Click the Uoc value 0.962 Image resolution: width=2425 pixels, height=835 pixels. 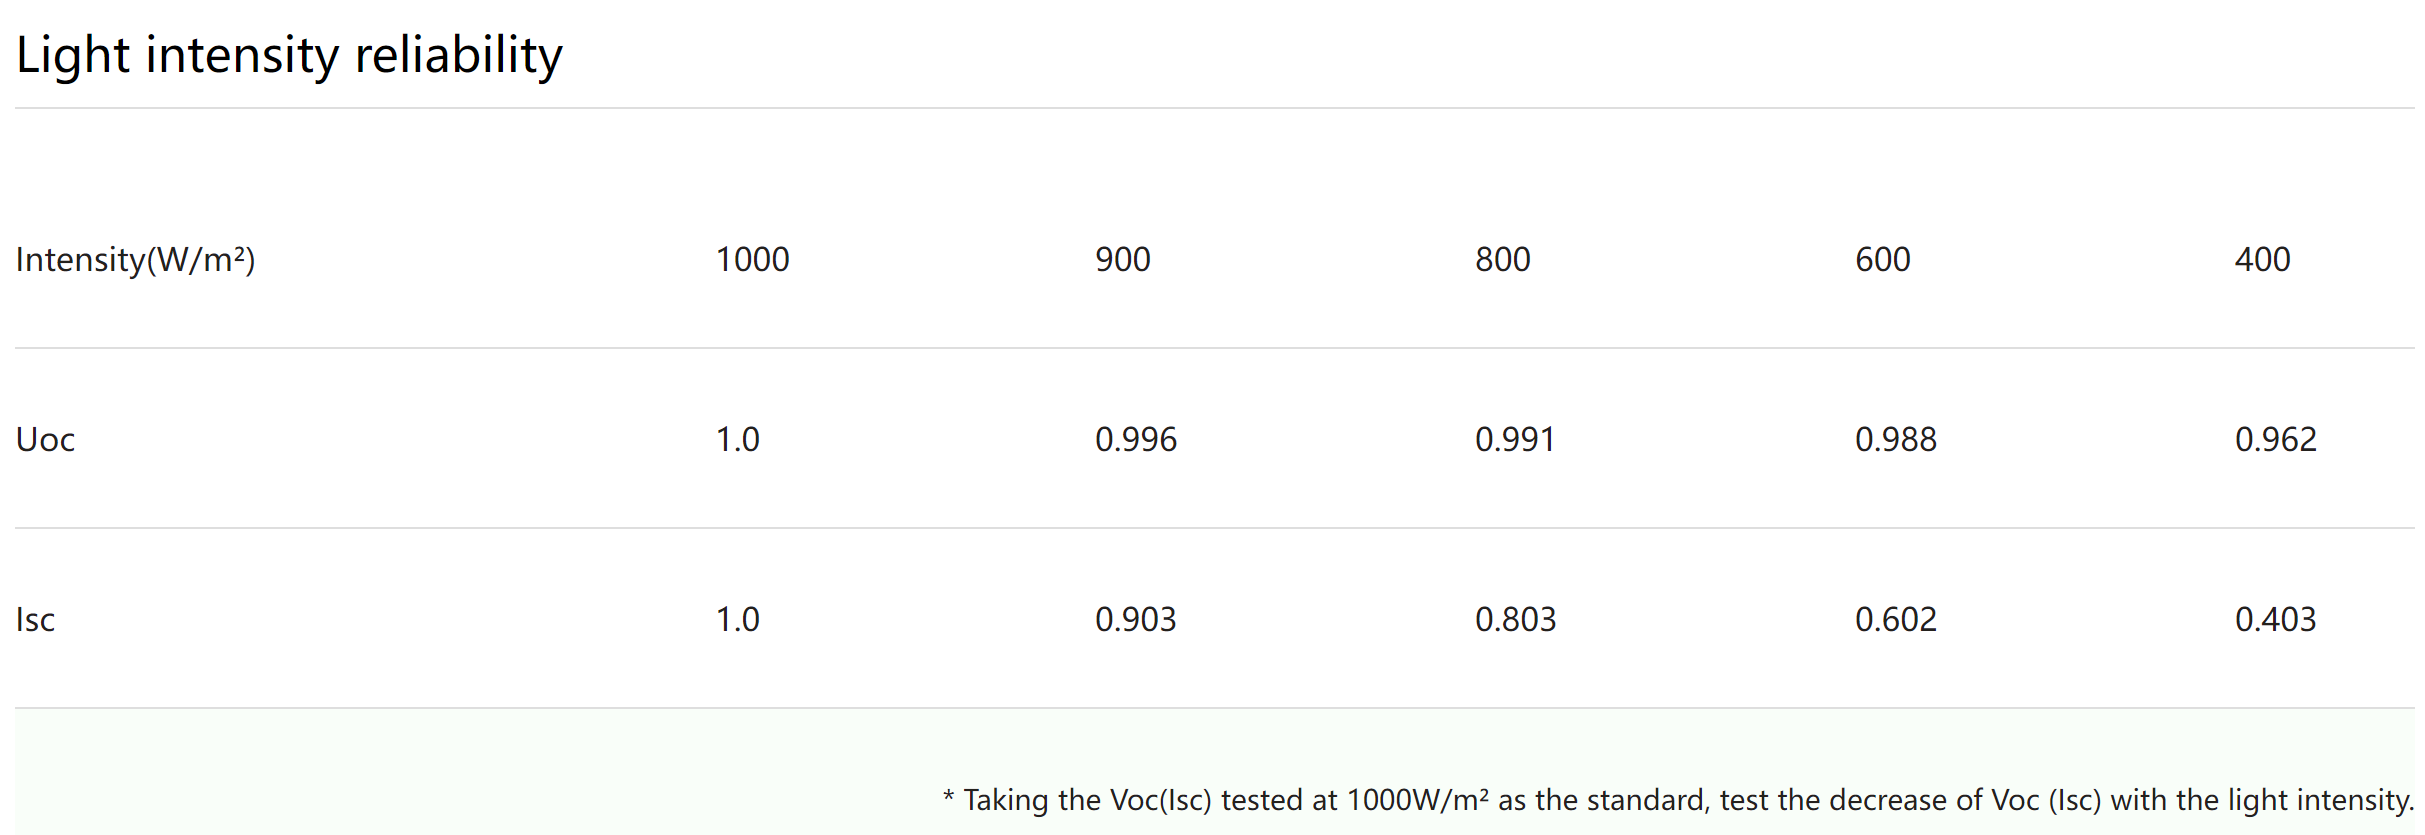pyautogui.click(x=2276, y=440)
